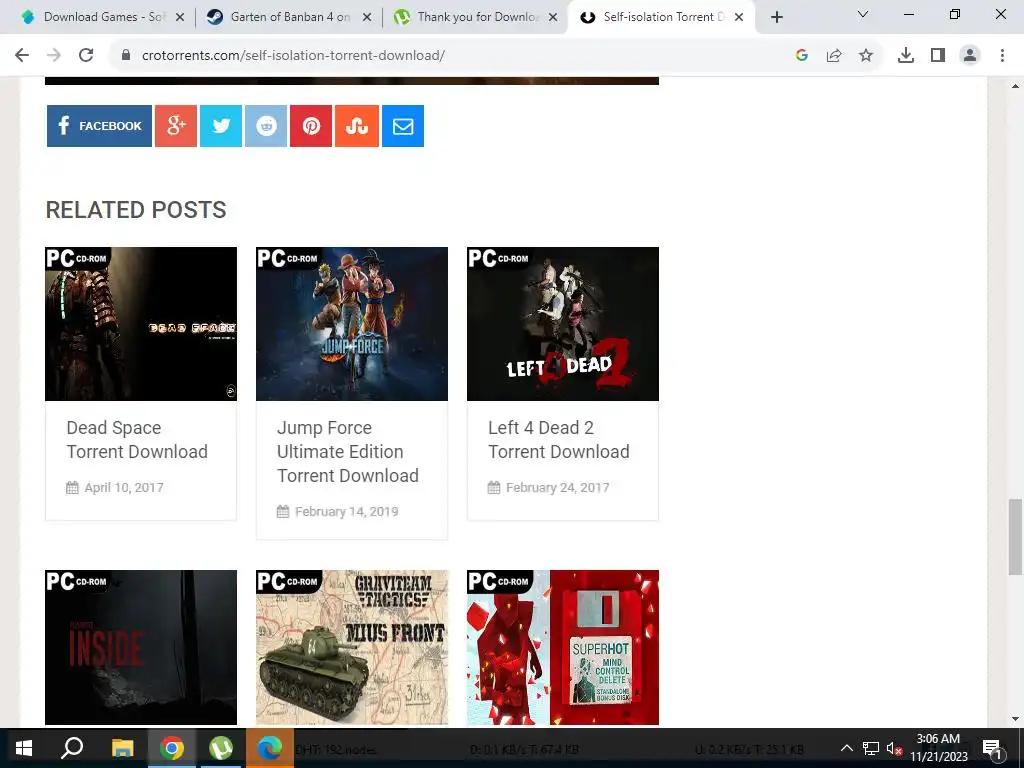Open the Google icon in the address bar

802,56
